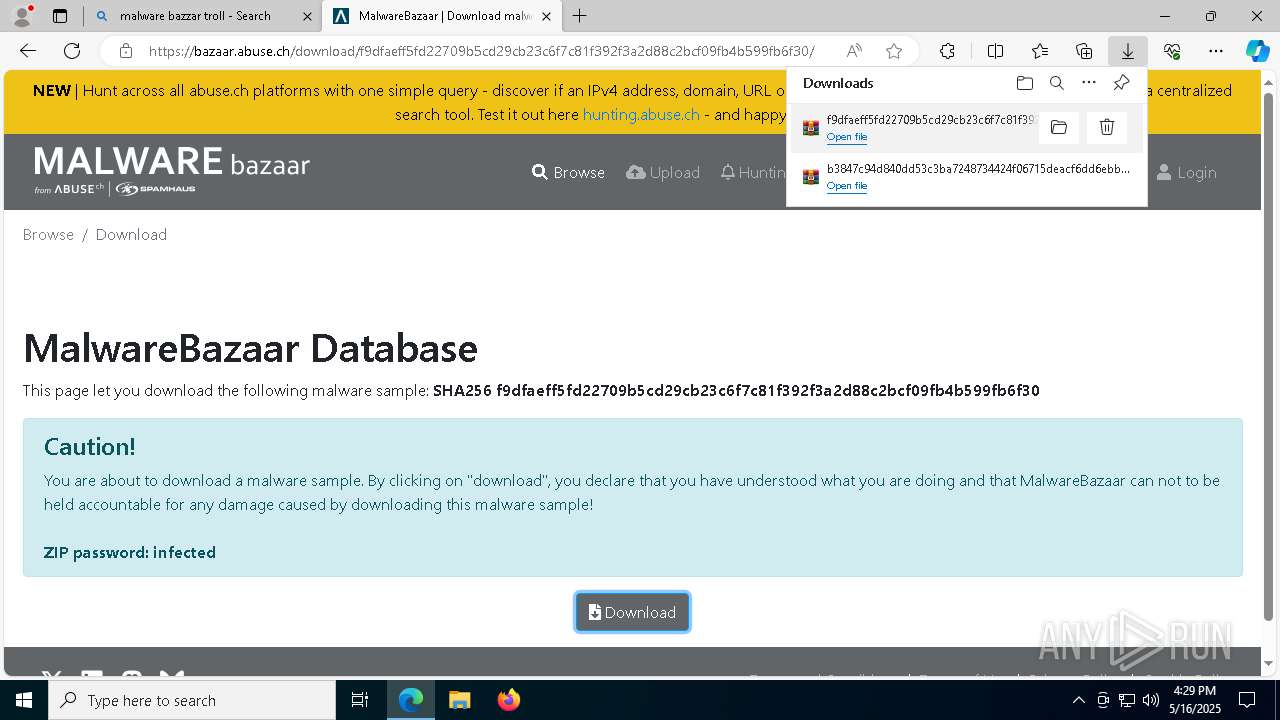Viewport: 1280px width, 720px height.
Task: Open Read aloud icon in address bar
Action: (x=854, y=51)
